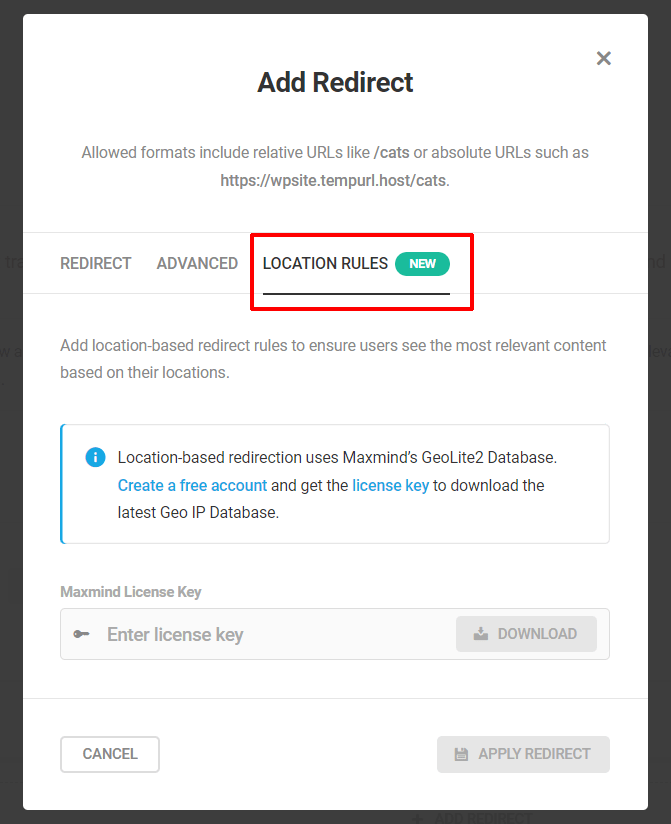Click the Add Redirect dialog title
The height and width of the screenshot is (824, 671).
point(335,82)
